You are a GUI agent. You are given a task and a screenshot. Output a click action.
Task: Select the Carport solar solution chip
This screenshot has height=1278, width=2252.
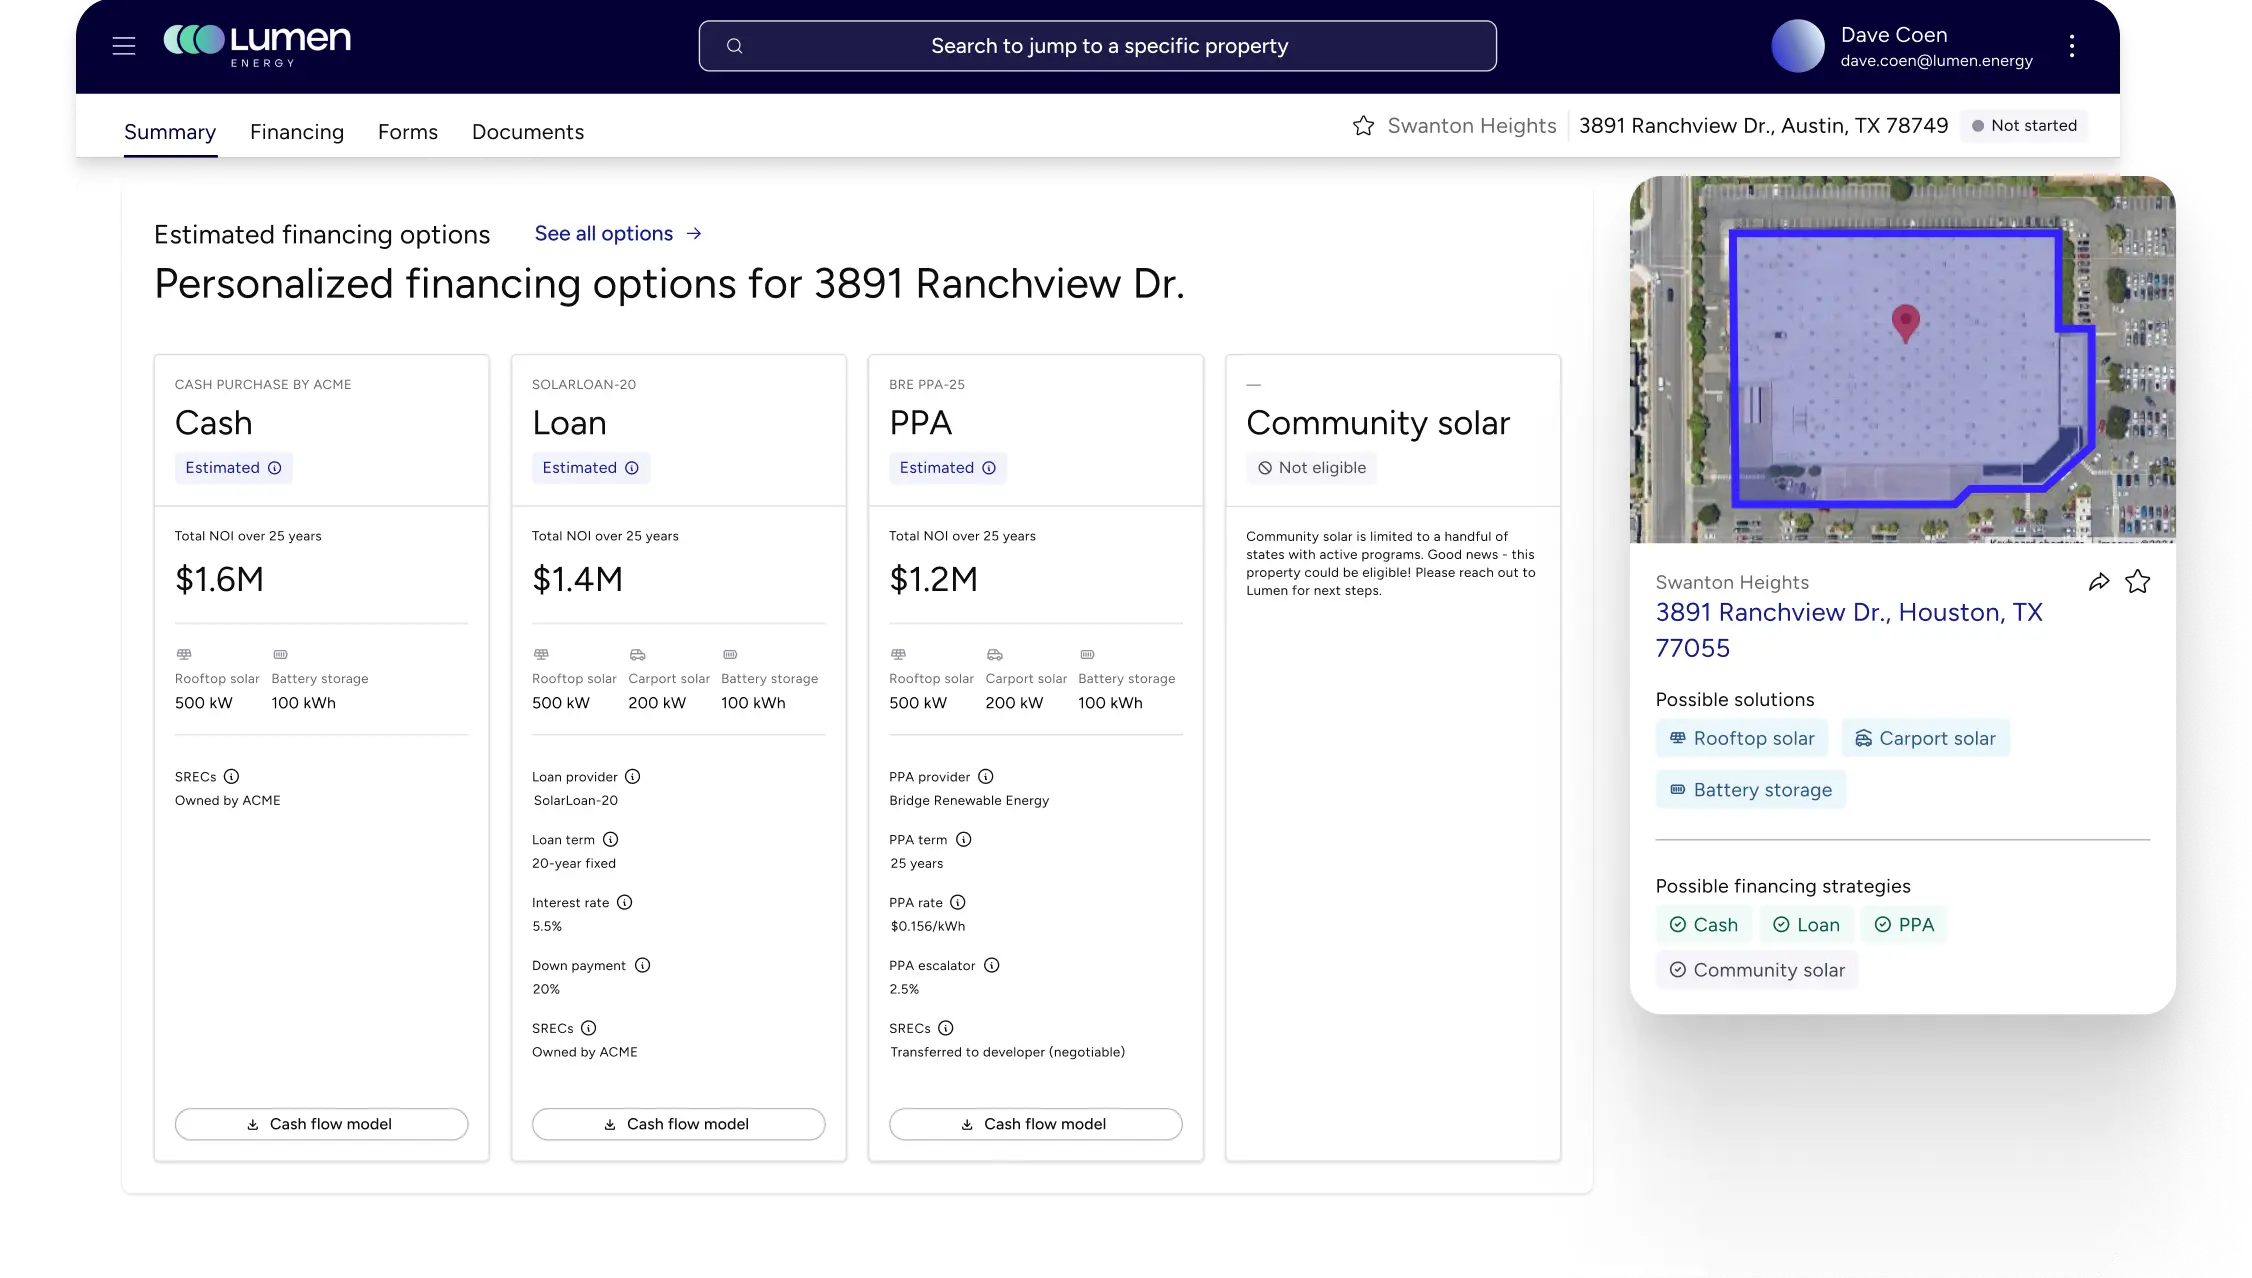pyautogui.click(x=1925, y=739)
